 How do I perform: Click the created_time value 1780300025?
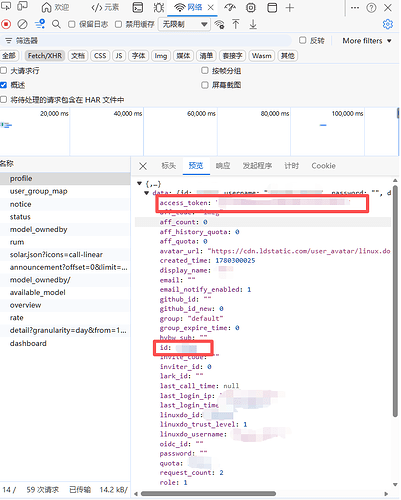(x=235, y=260)
